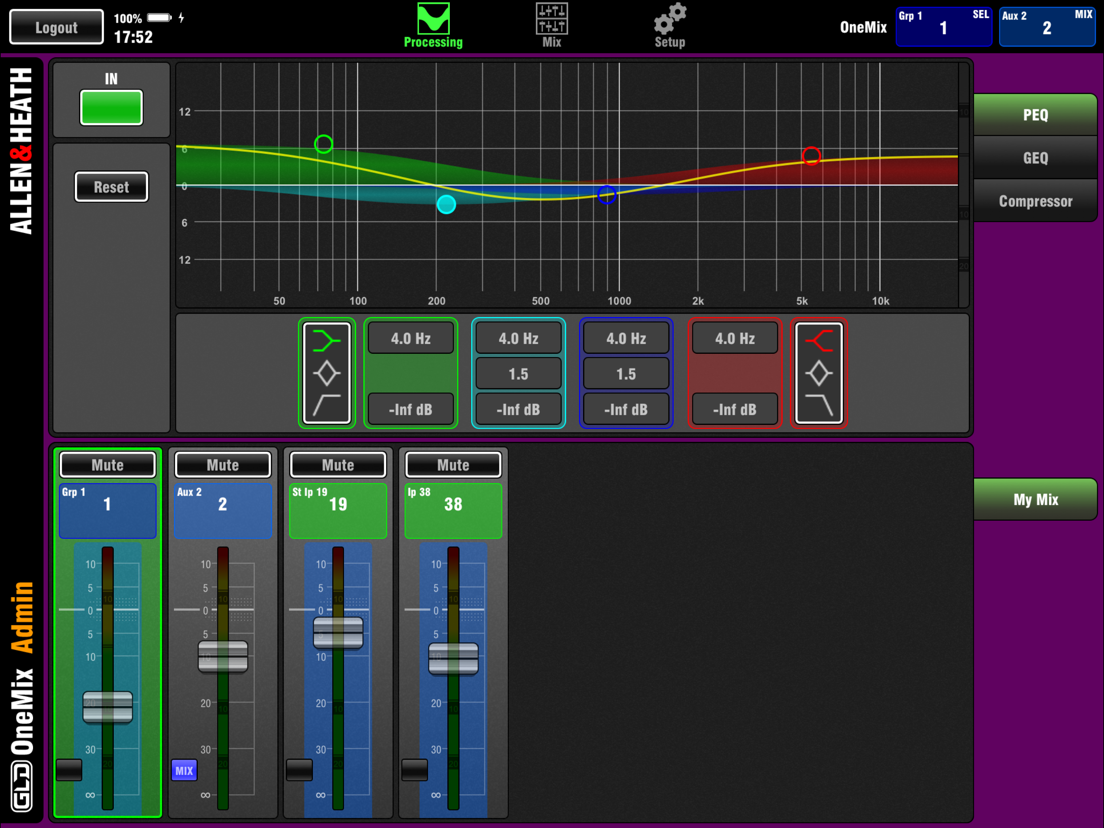Open the Processing page icon
The width and height of the screenshot is (1104, 828).
pos(433,19)
